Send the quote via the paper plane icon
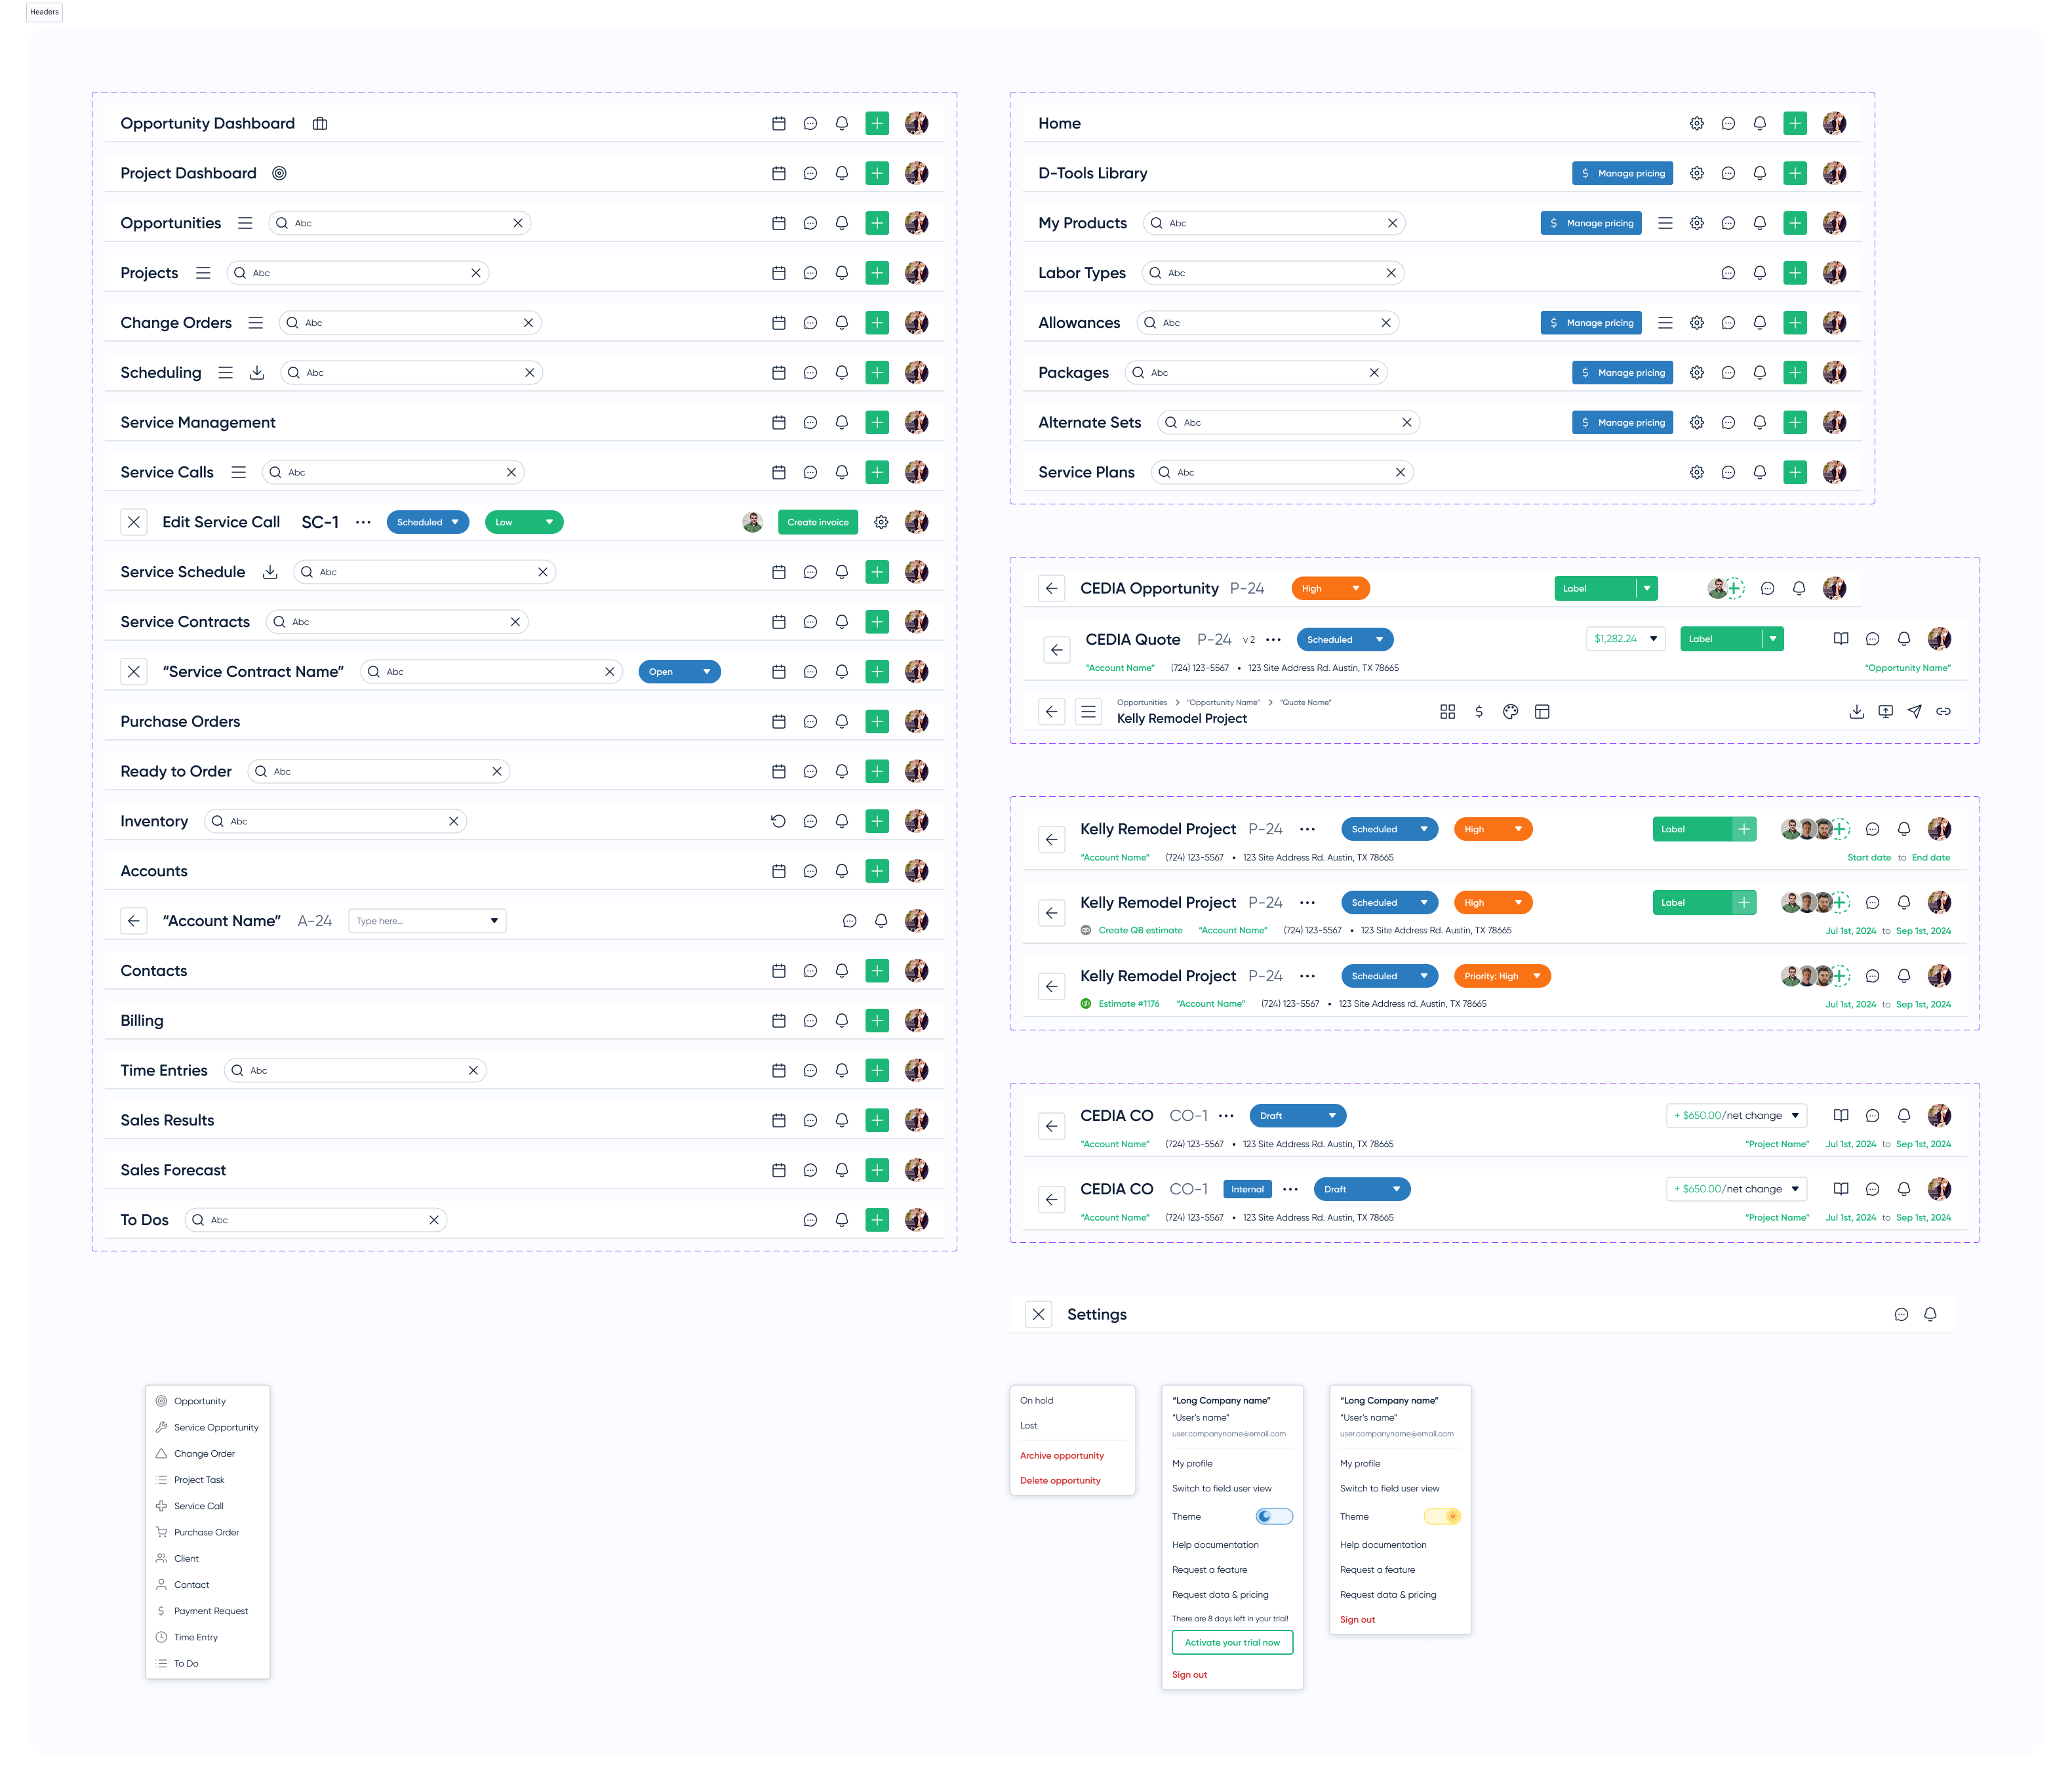 (x=1915, y=711)
